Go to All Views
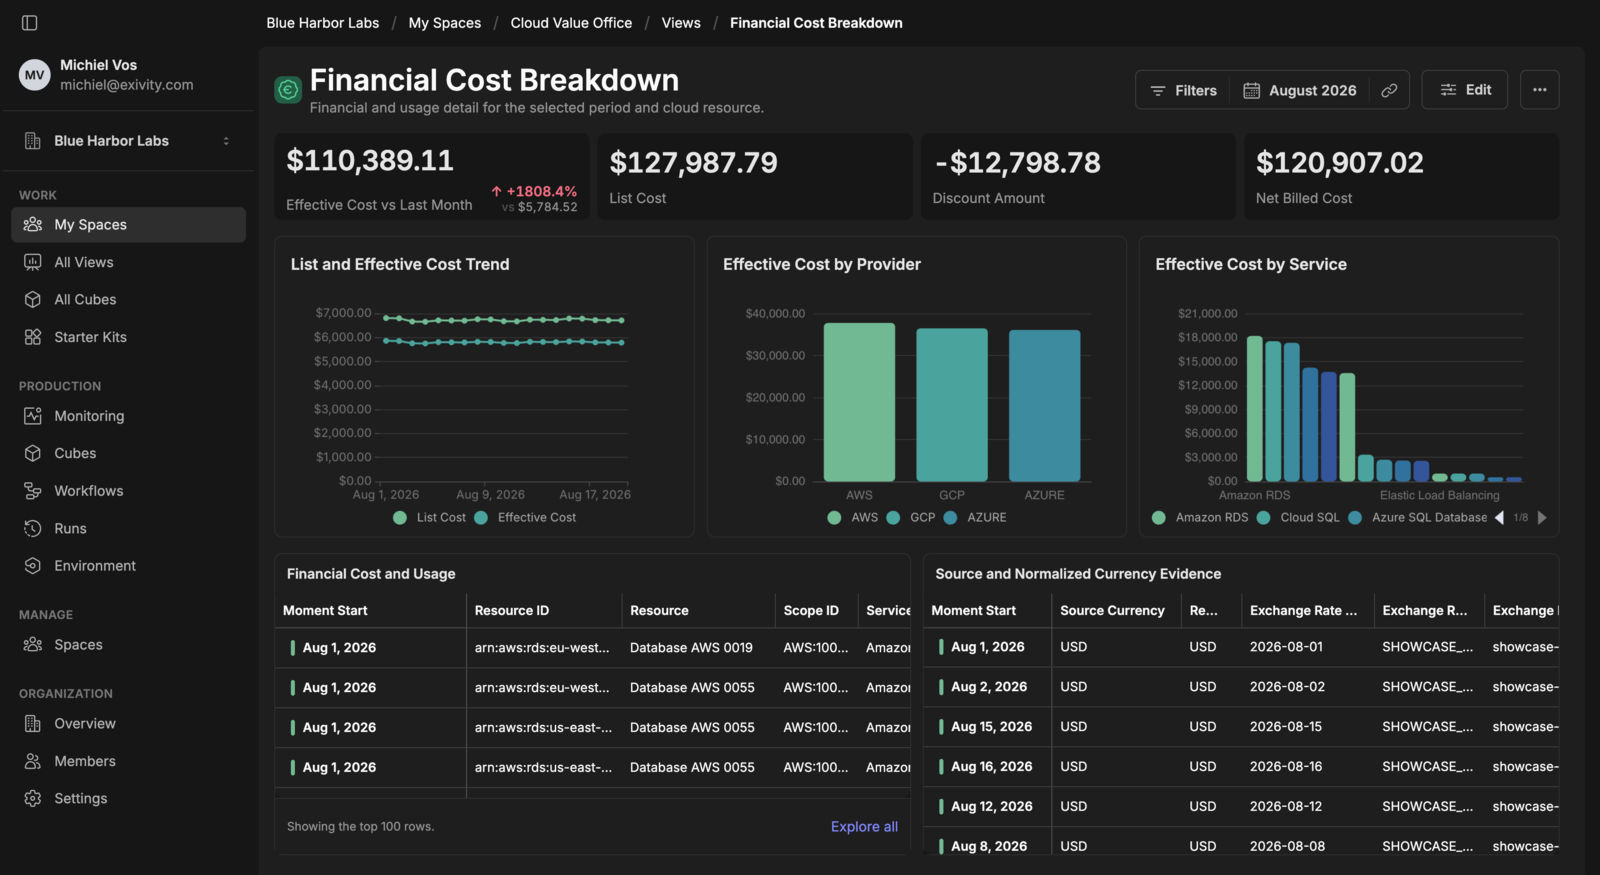Viewport: 1600px width, 875px height. pyautogui.click(x=128, y=262)
